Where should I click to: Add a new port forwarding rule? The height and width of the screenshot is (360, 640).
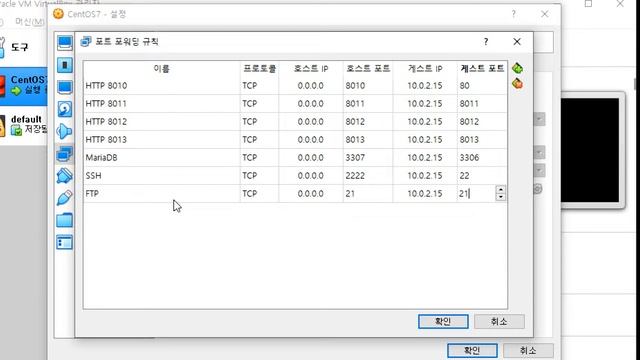point(517,68)
